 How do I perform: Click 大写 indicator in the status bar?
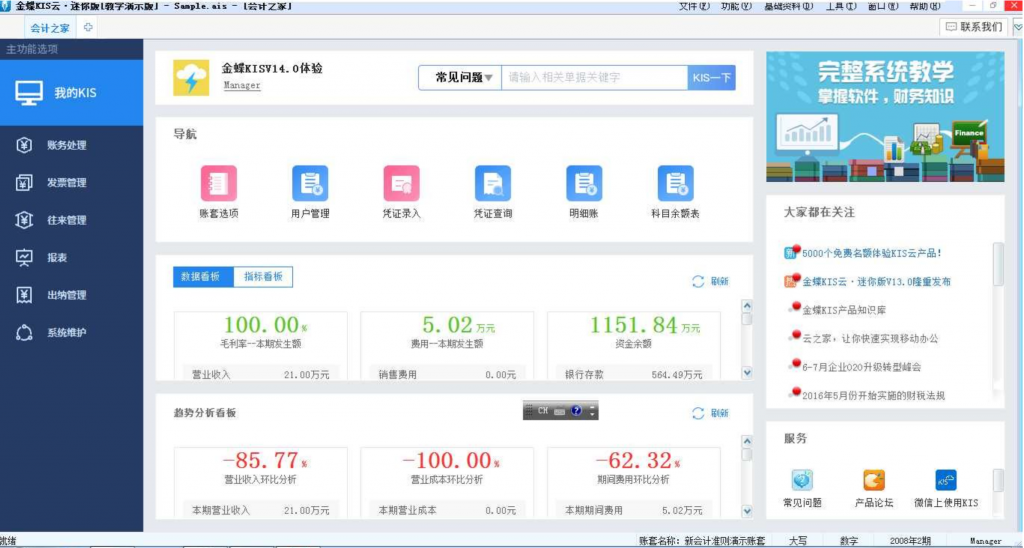pos(797,541)
